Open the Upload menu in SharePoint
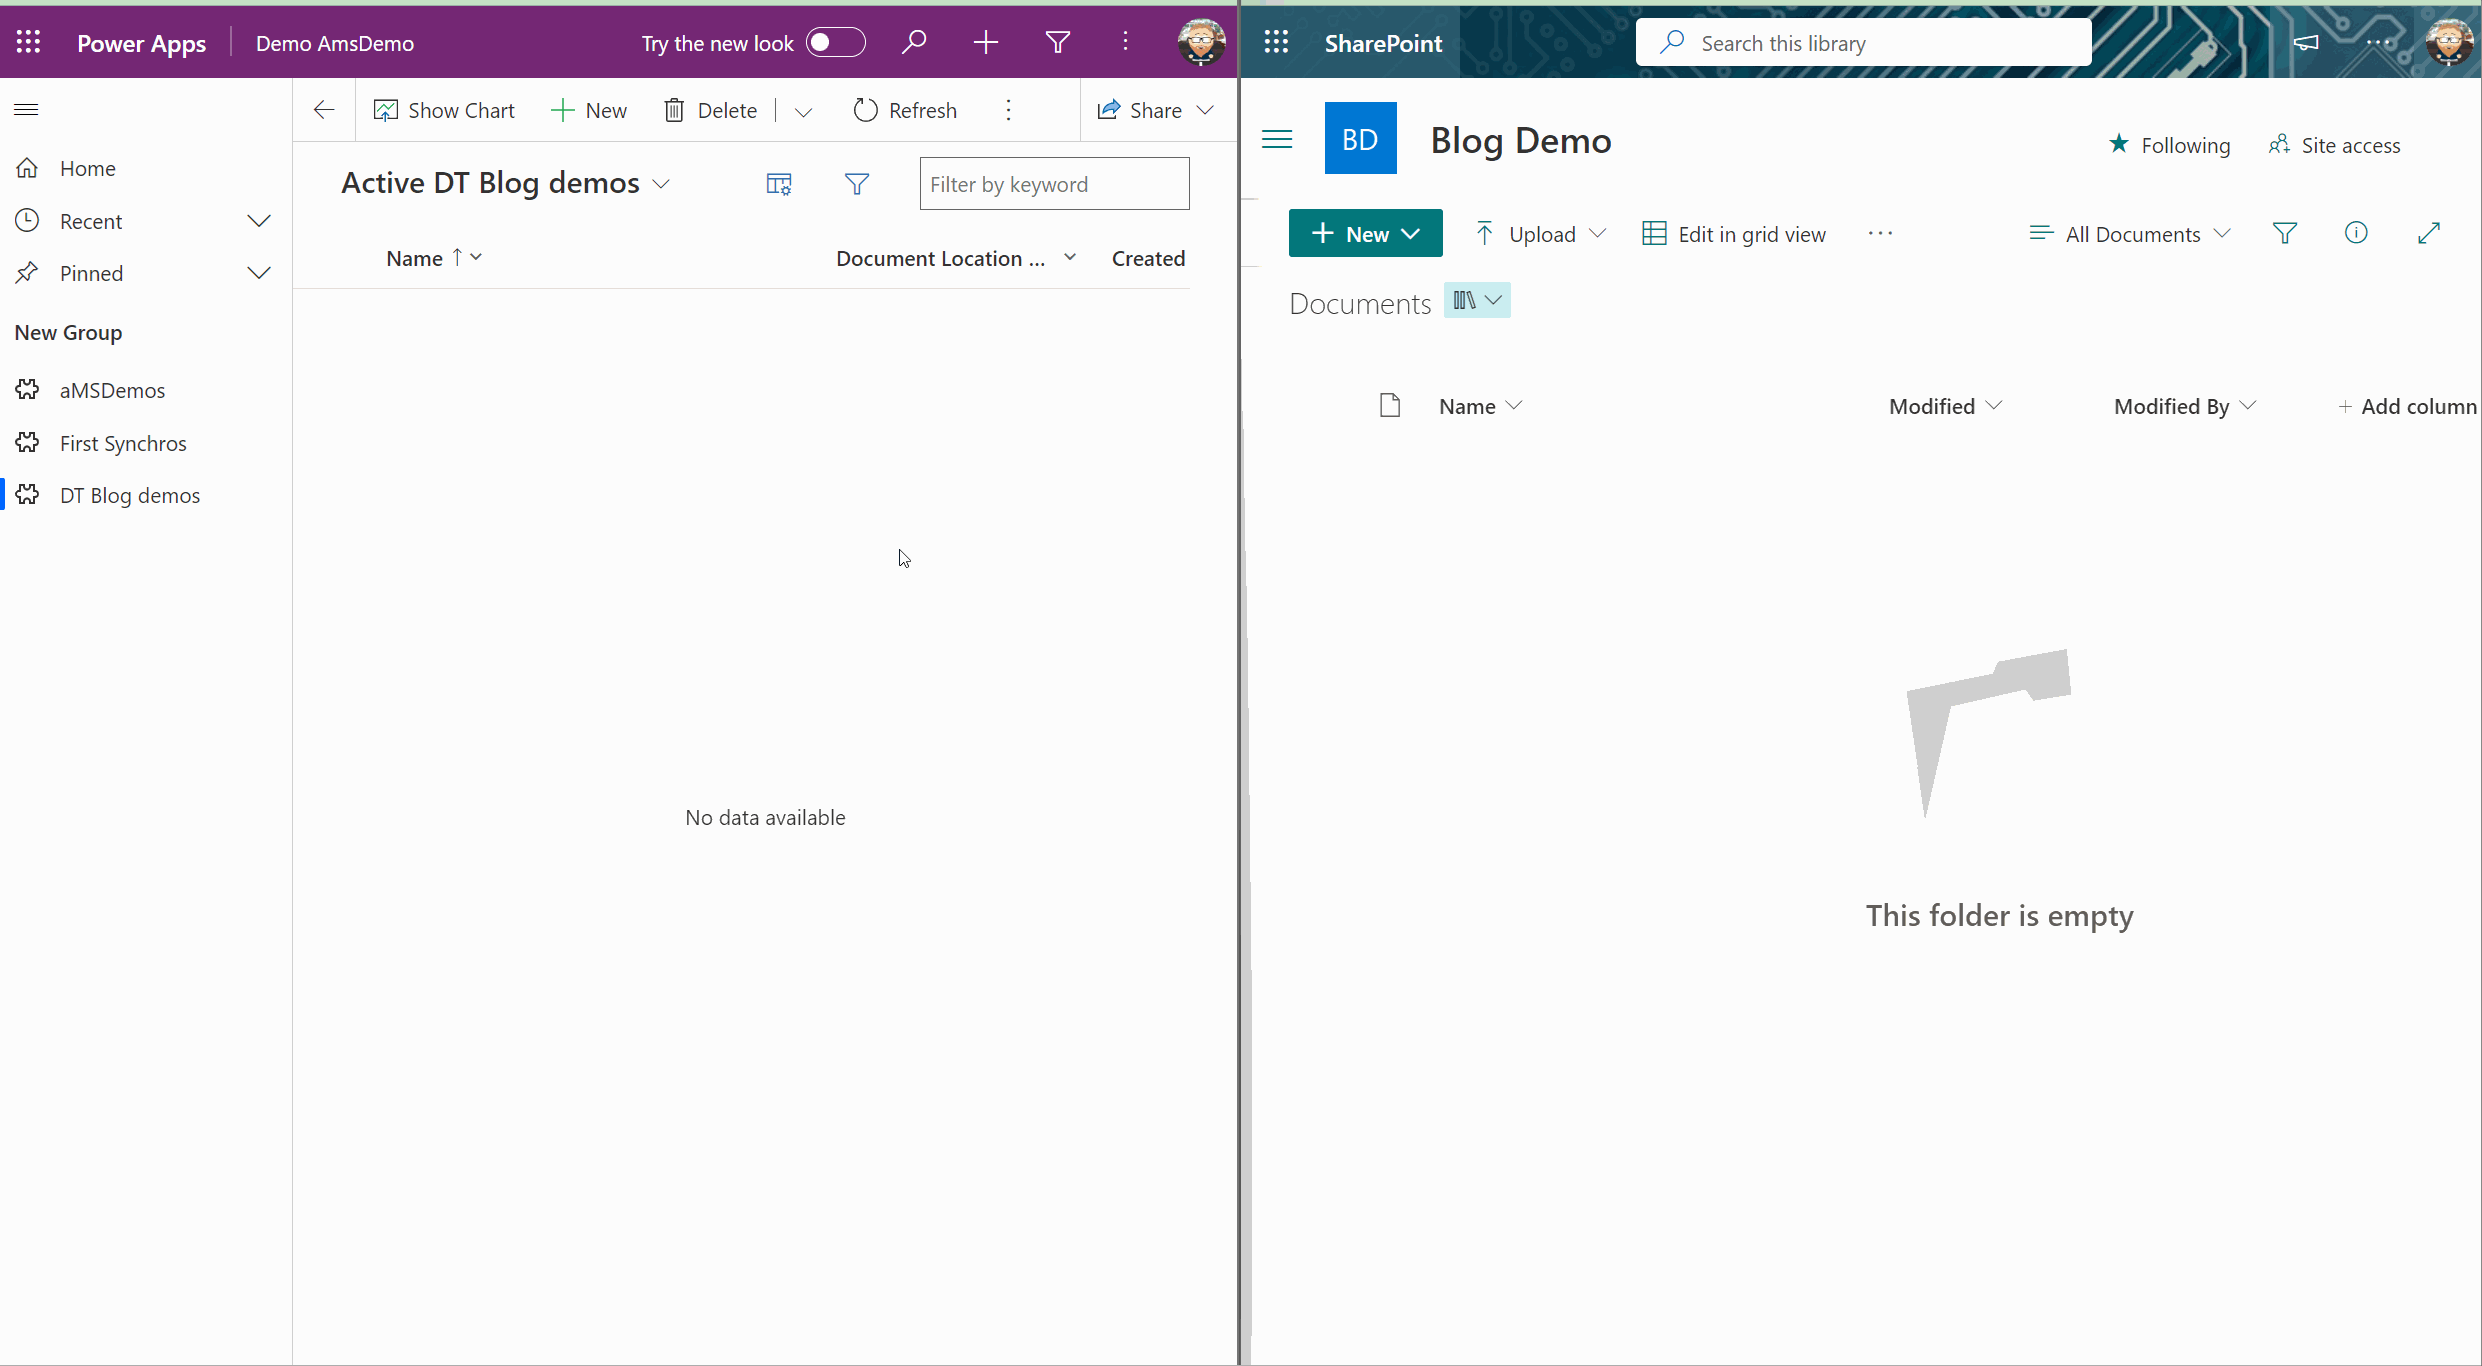Viewport: 2482px width, 1366px height. click(1540, 234)
